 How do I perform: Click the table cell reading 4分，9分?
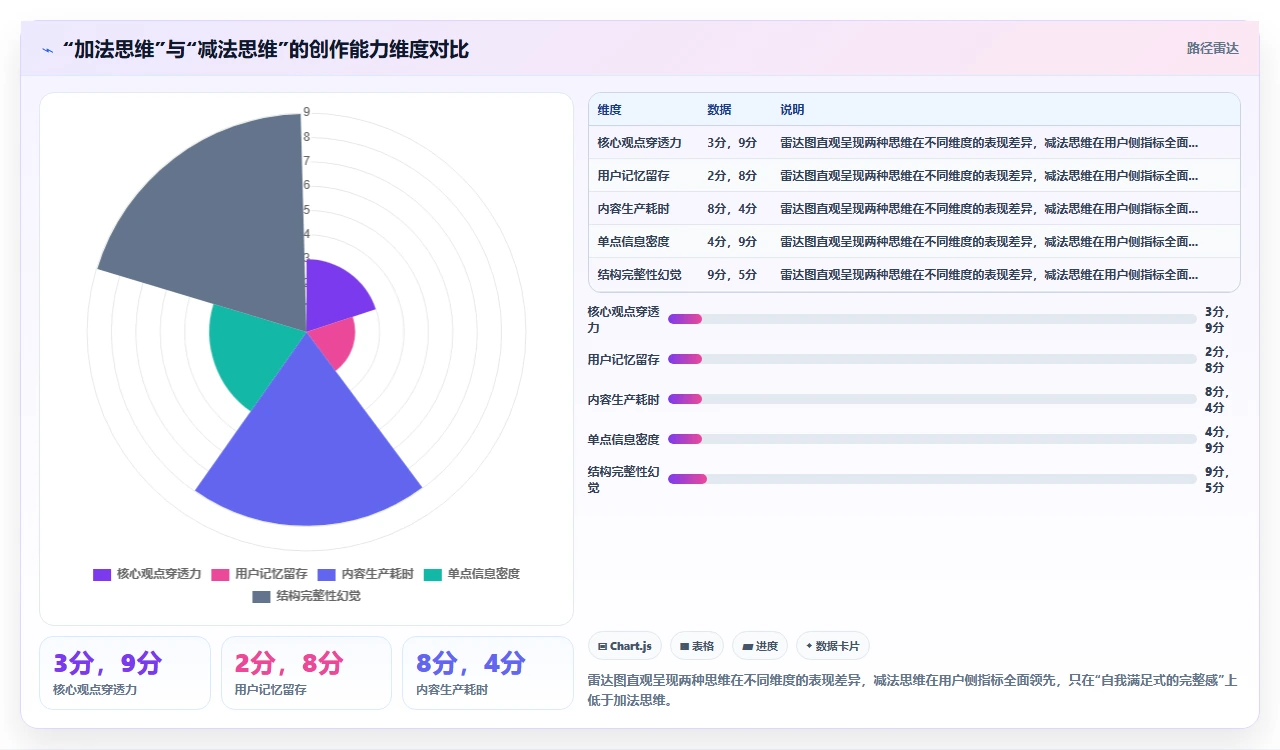click(x=732, y=242)
